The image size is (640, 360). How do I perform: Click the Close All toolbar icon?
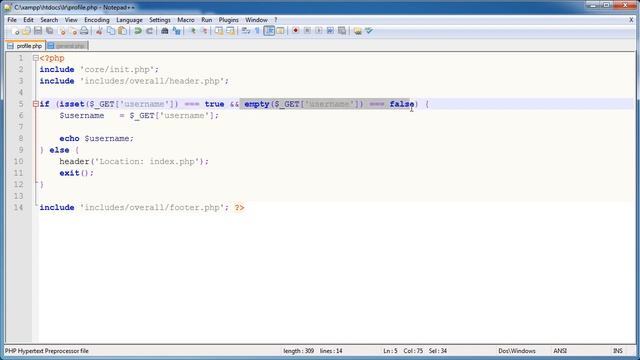73,31
